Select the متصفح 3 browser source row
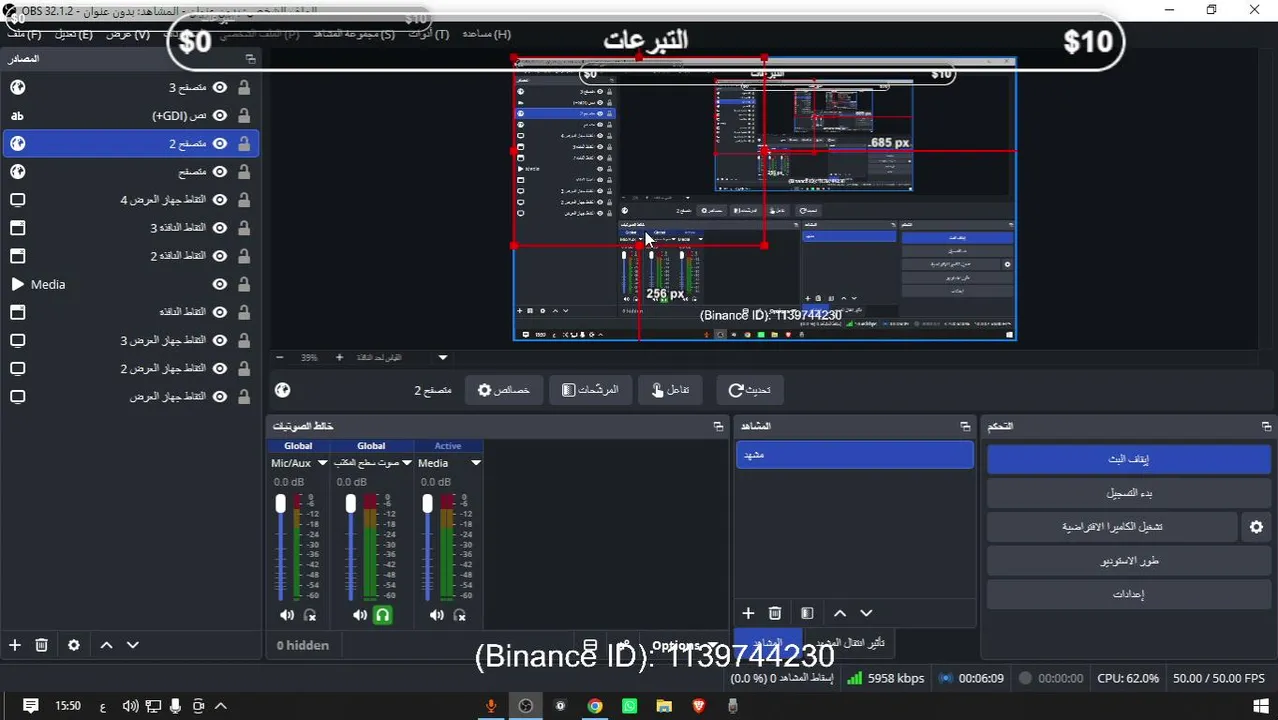The image size is (1278, 720). pos(130,87)
